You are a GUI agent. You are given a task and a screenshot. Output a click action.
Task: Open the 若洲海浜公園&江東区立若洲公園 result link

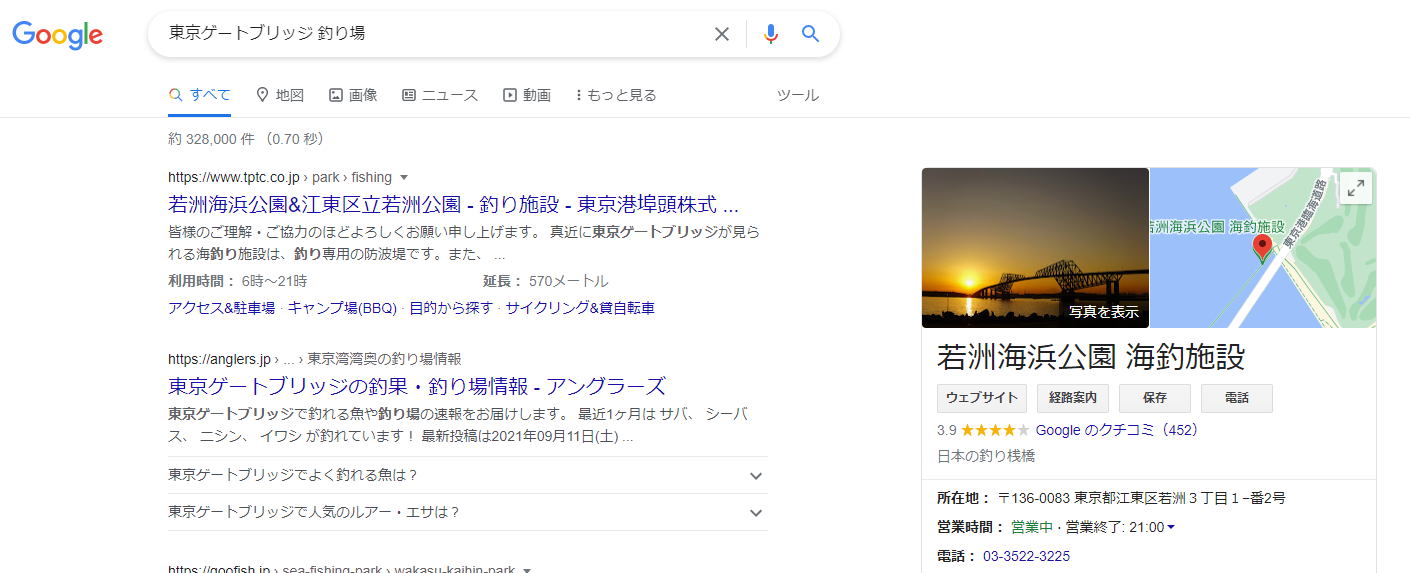454,205
